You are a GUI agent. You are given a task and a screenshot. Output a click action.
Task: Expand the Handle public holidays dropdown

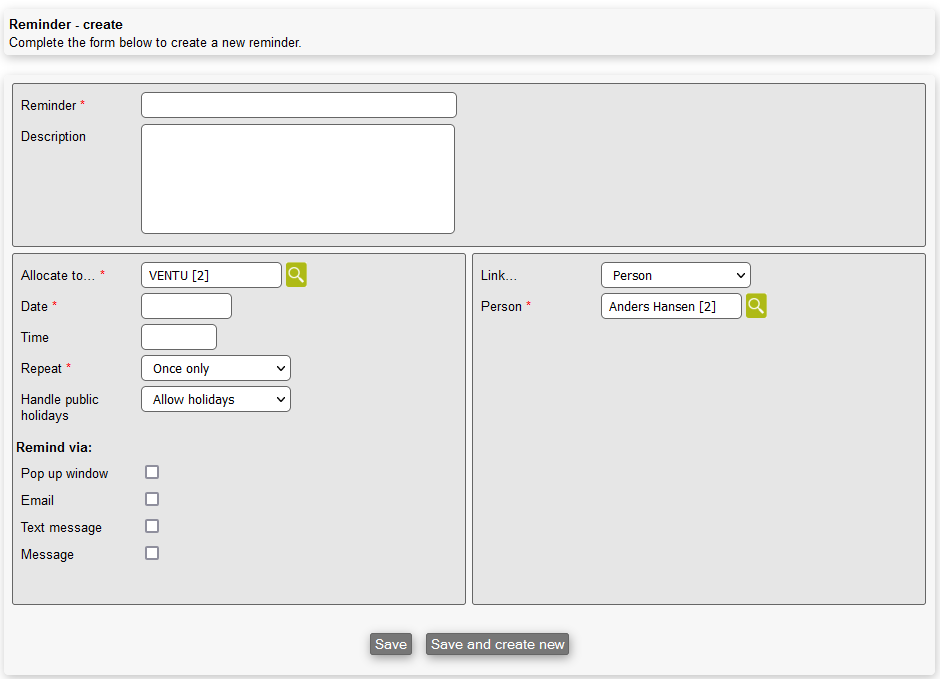215,399
